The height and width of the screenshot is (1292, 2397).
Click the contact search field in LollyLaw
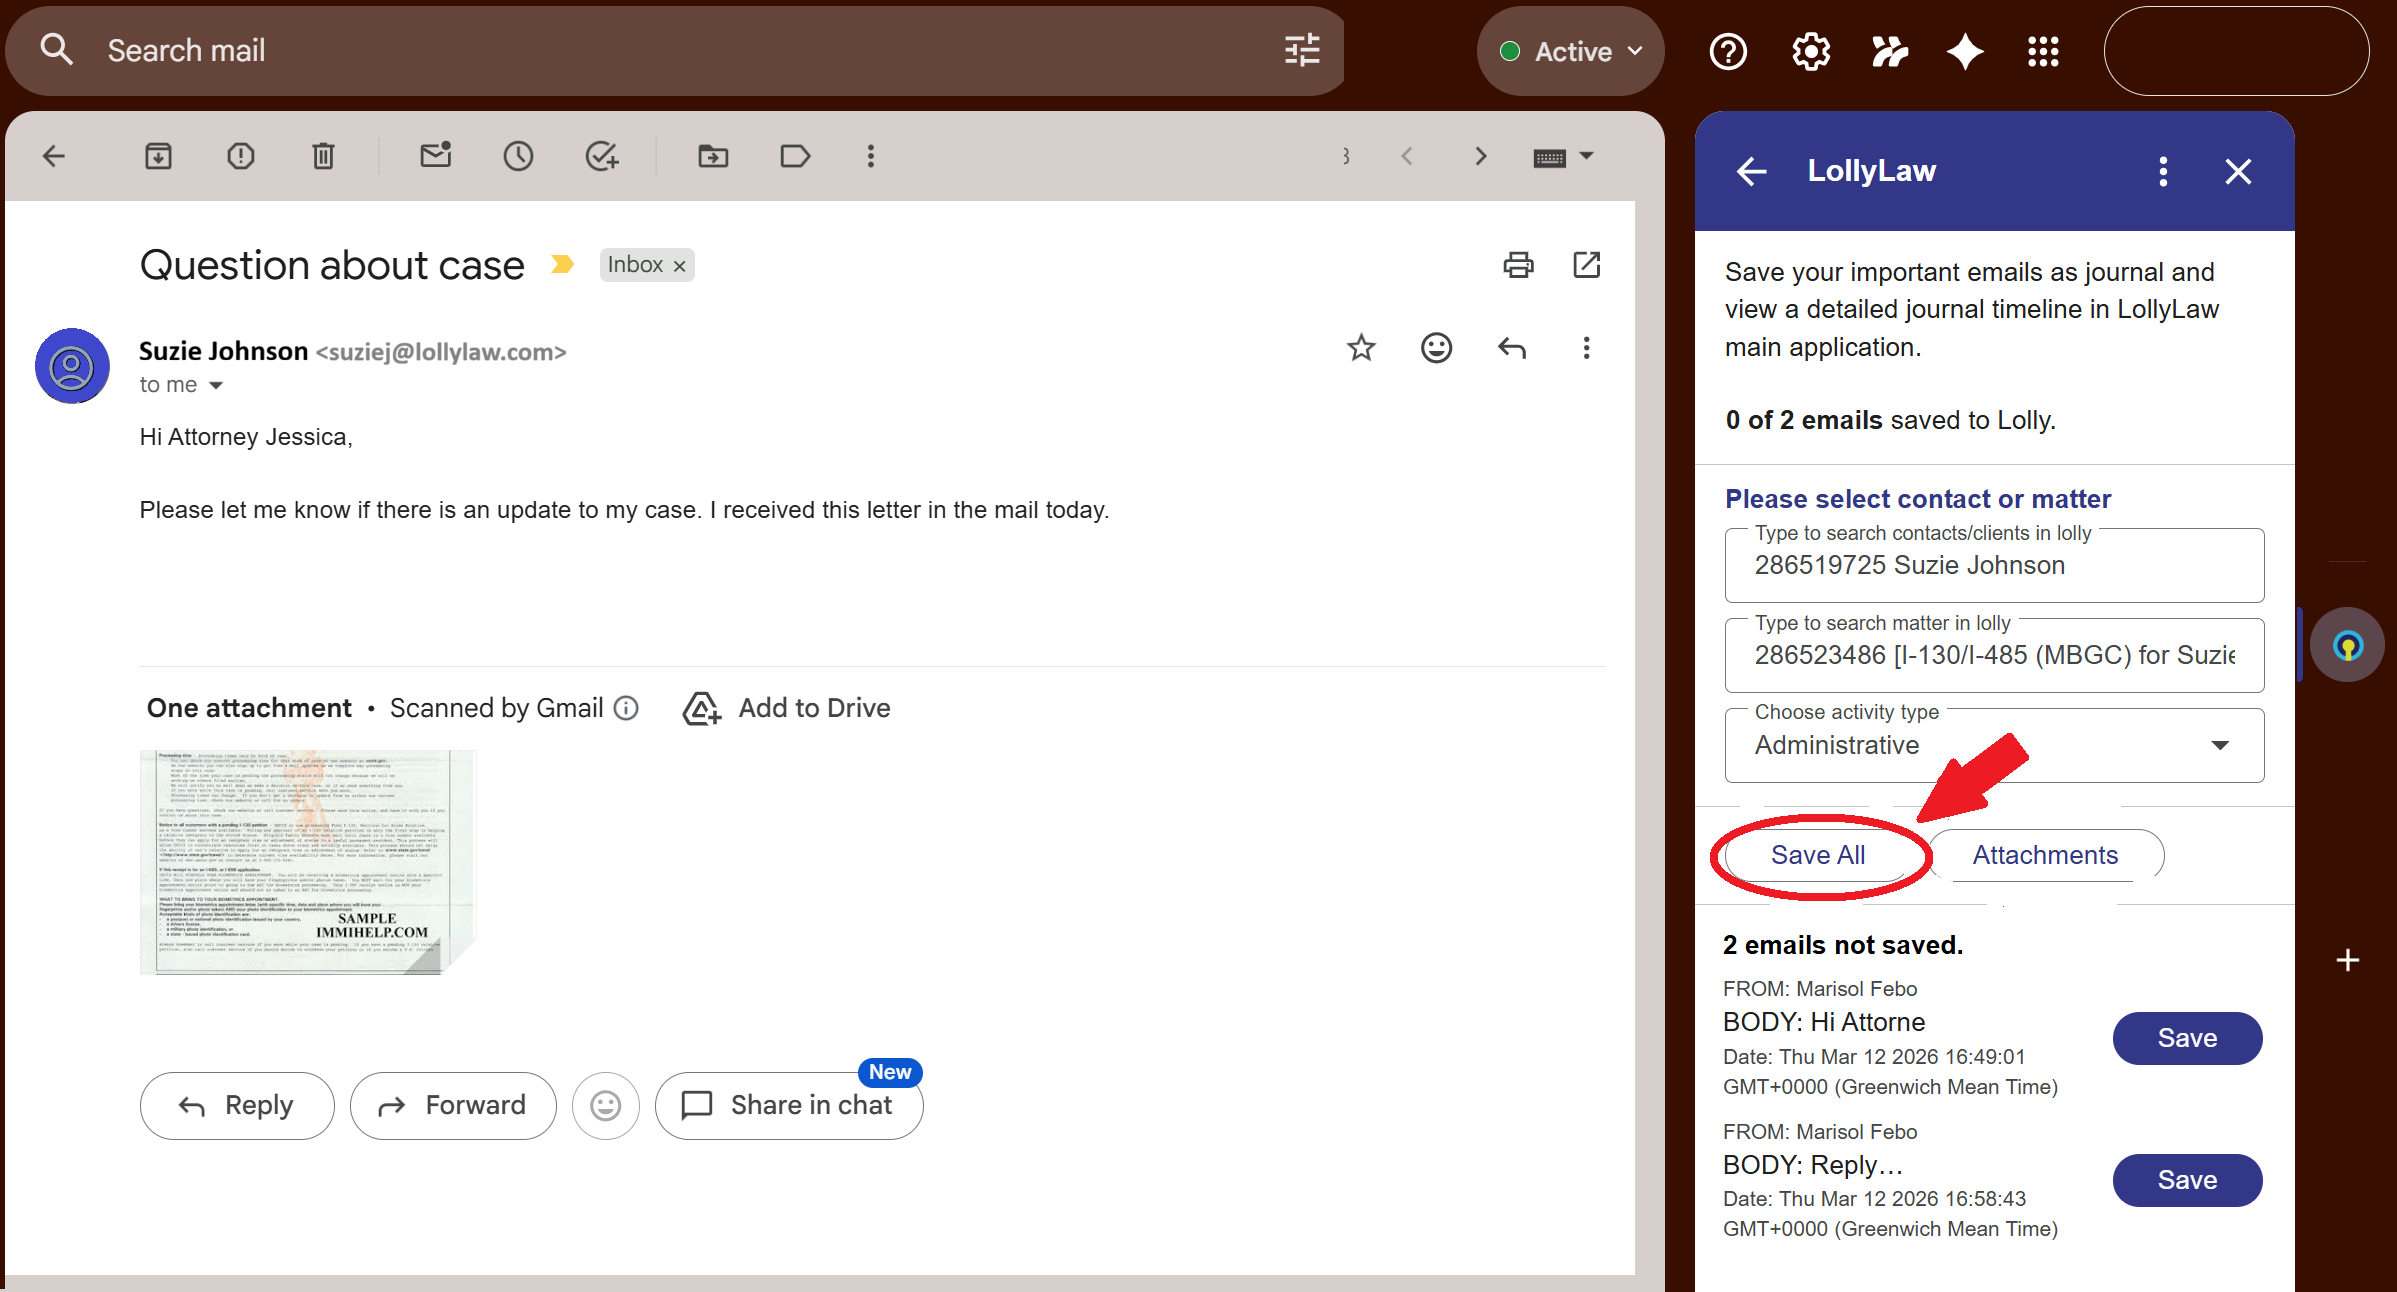[1993, 565]
